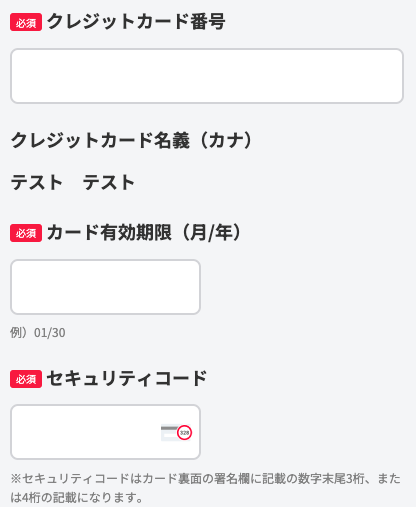Click the security code input field
The width and height of the screenshot is (417, 507).
coord(105,432)
